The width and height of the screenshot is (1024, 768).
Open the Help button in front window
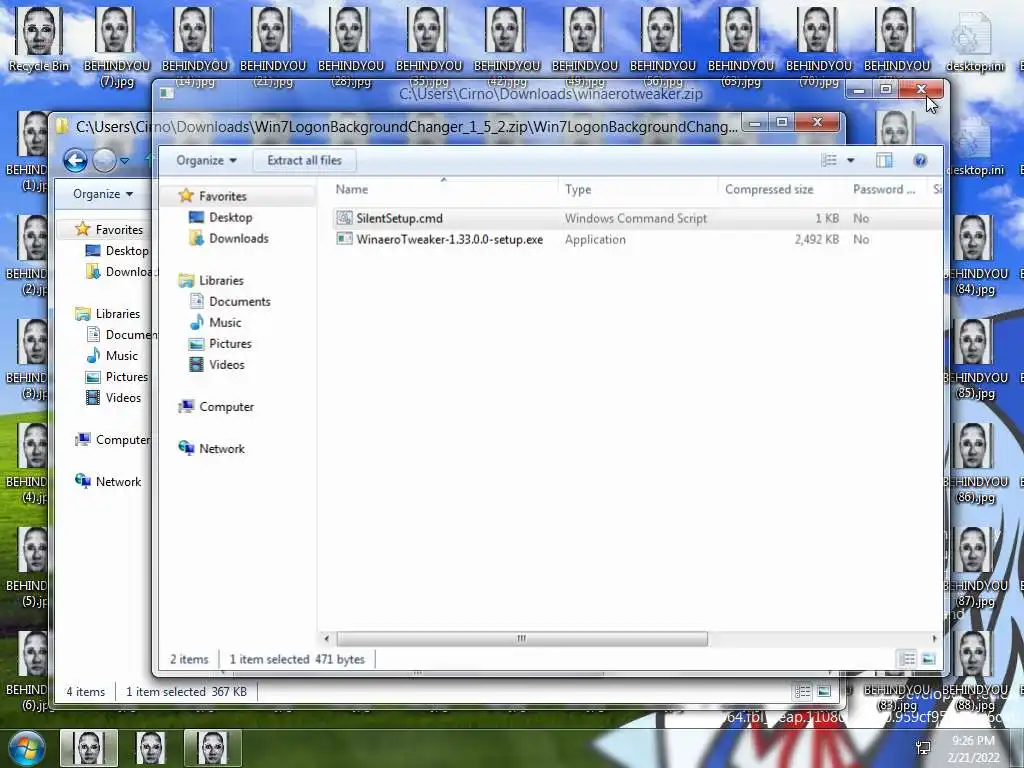tap(920, 160)
